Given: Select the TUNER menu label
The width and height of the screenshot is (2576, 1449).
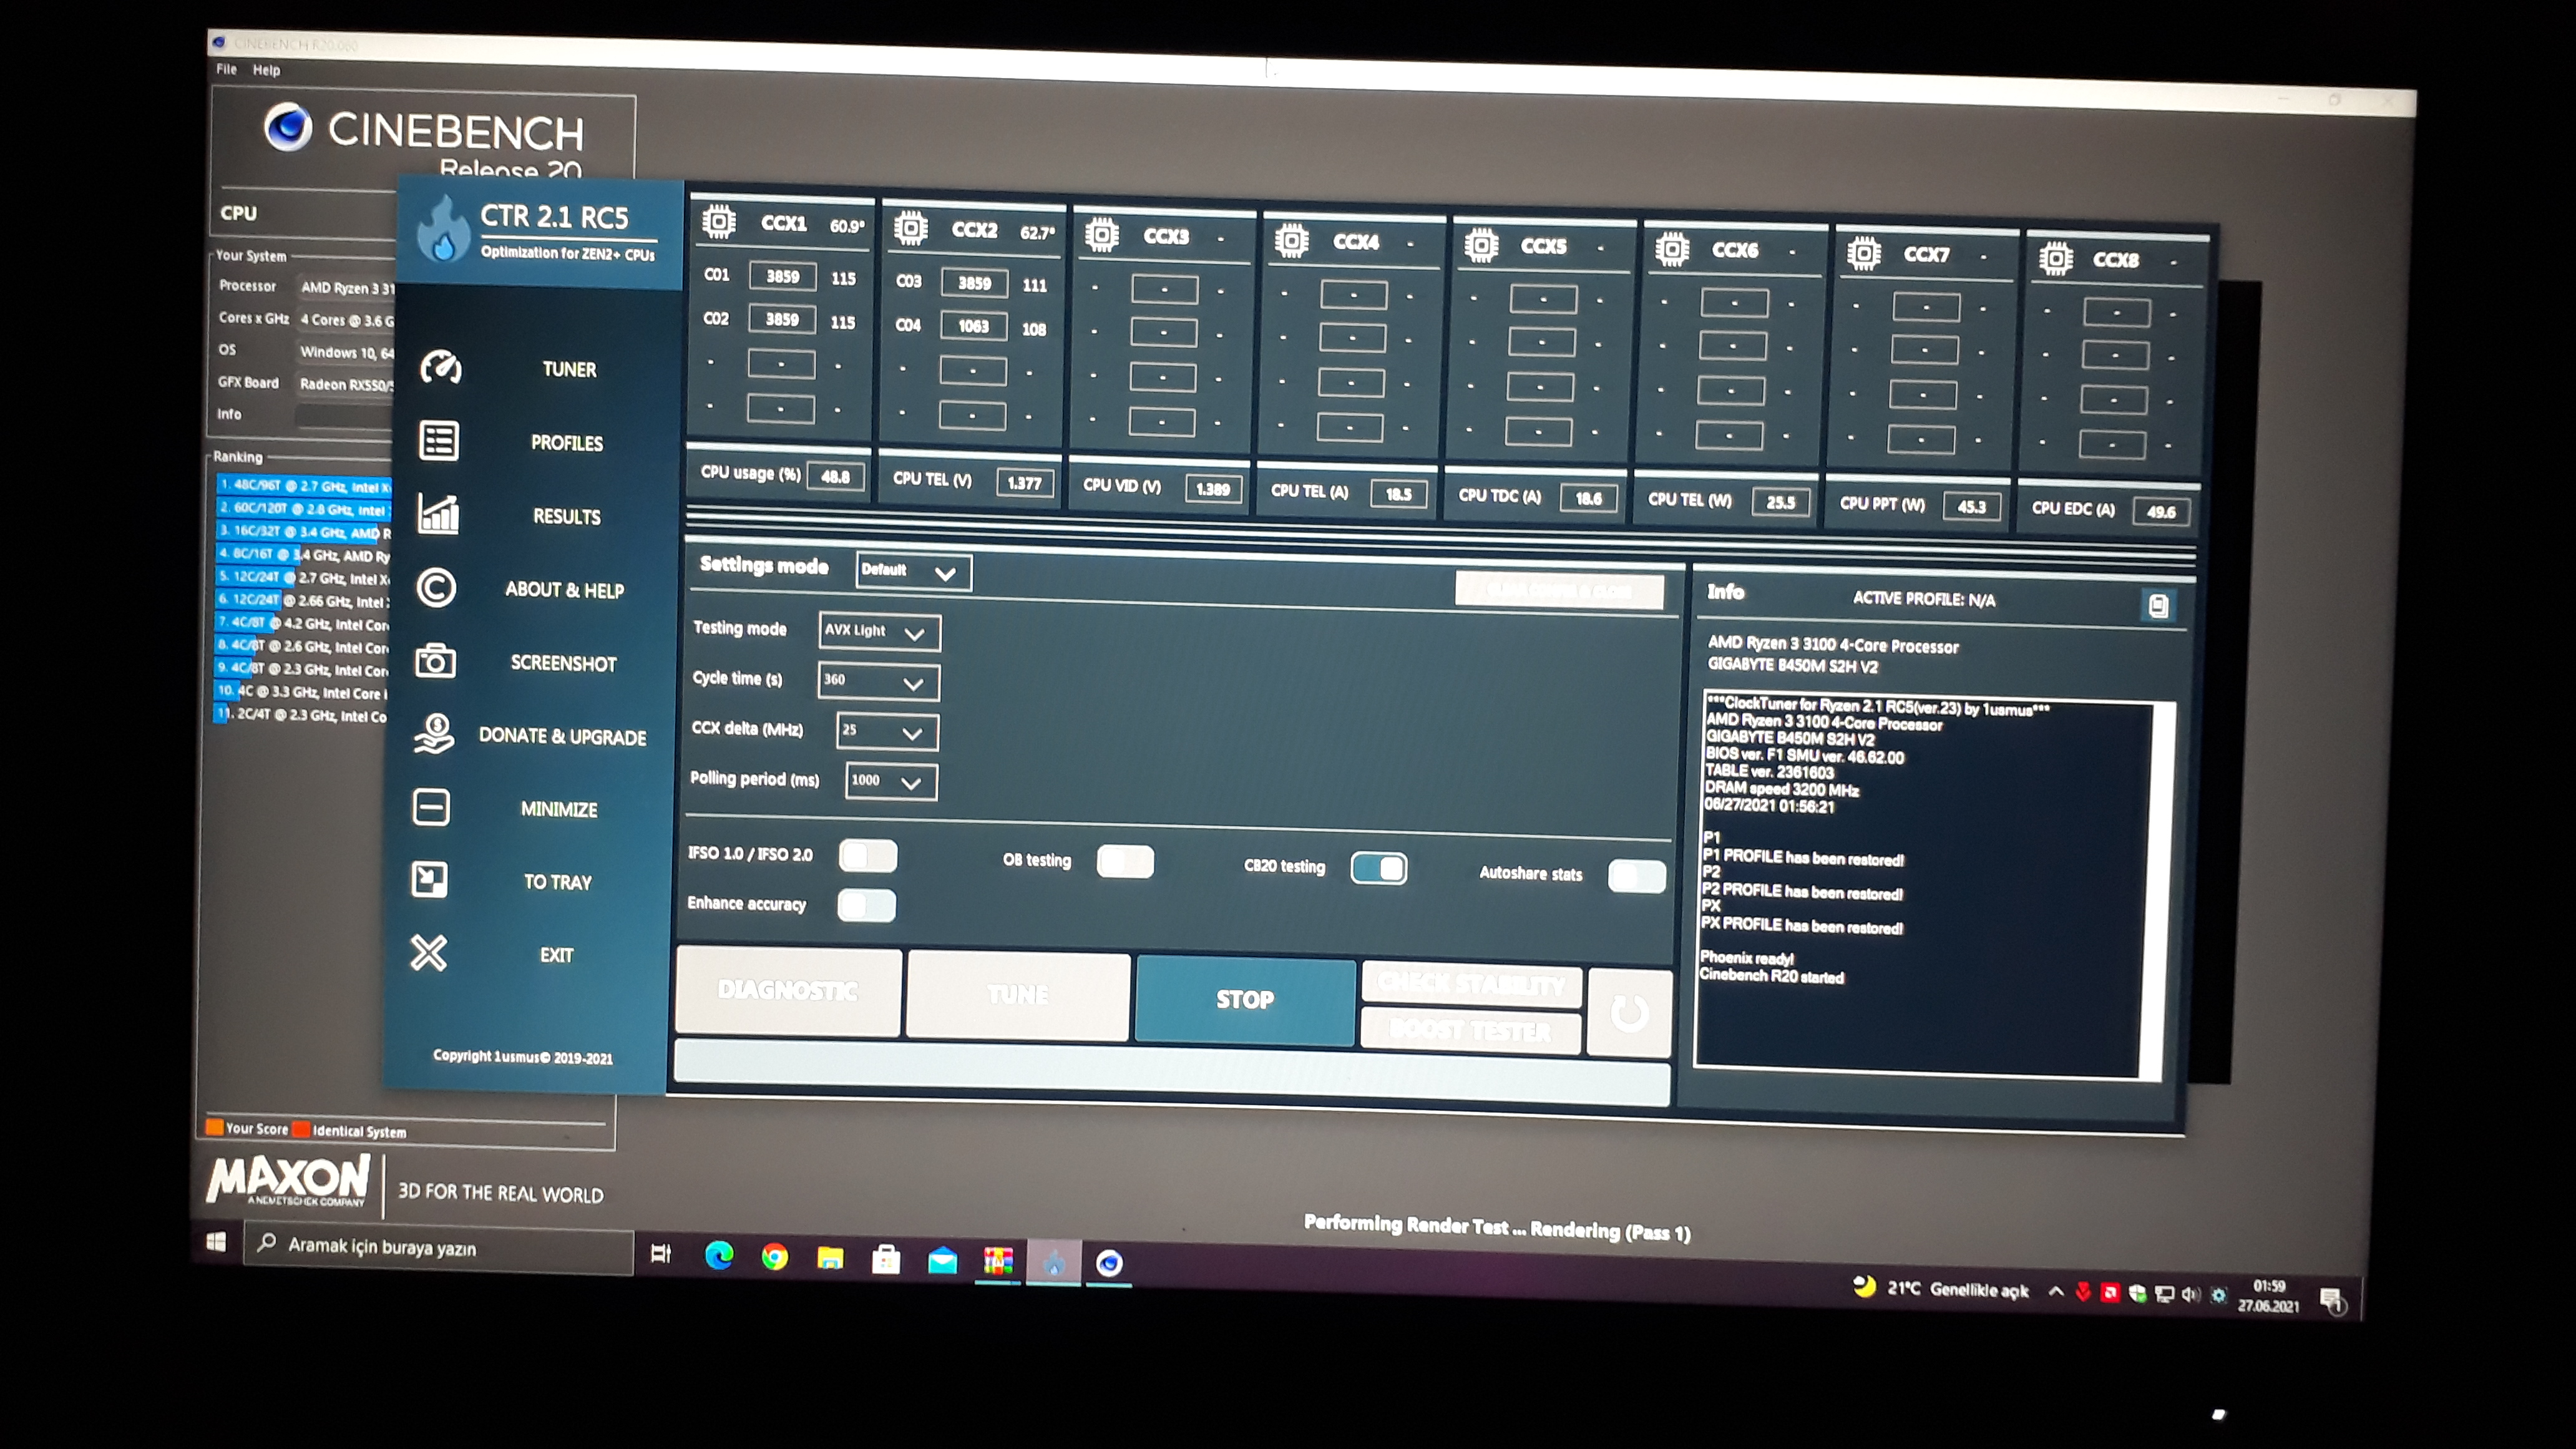Looking at the screenshot, I should [569, 370].
